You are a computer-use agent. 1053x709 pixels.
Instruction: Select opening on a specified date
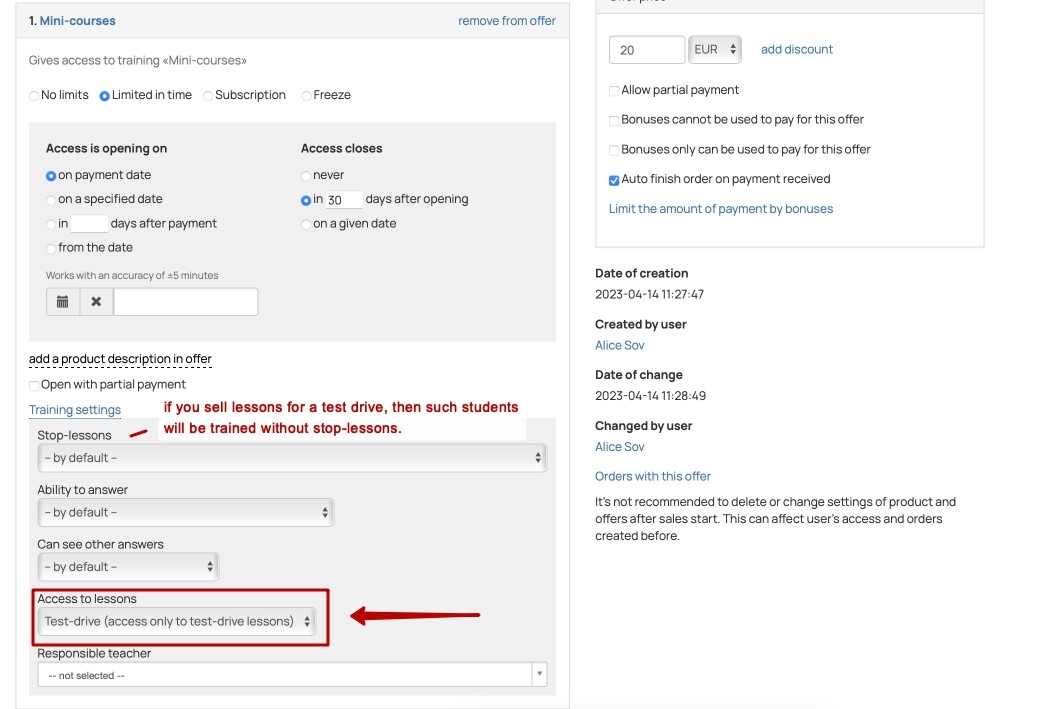[51, 200]
